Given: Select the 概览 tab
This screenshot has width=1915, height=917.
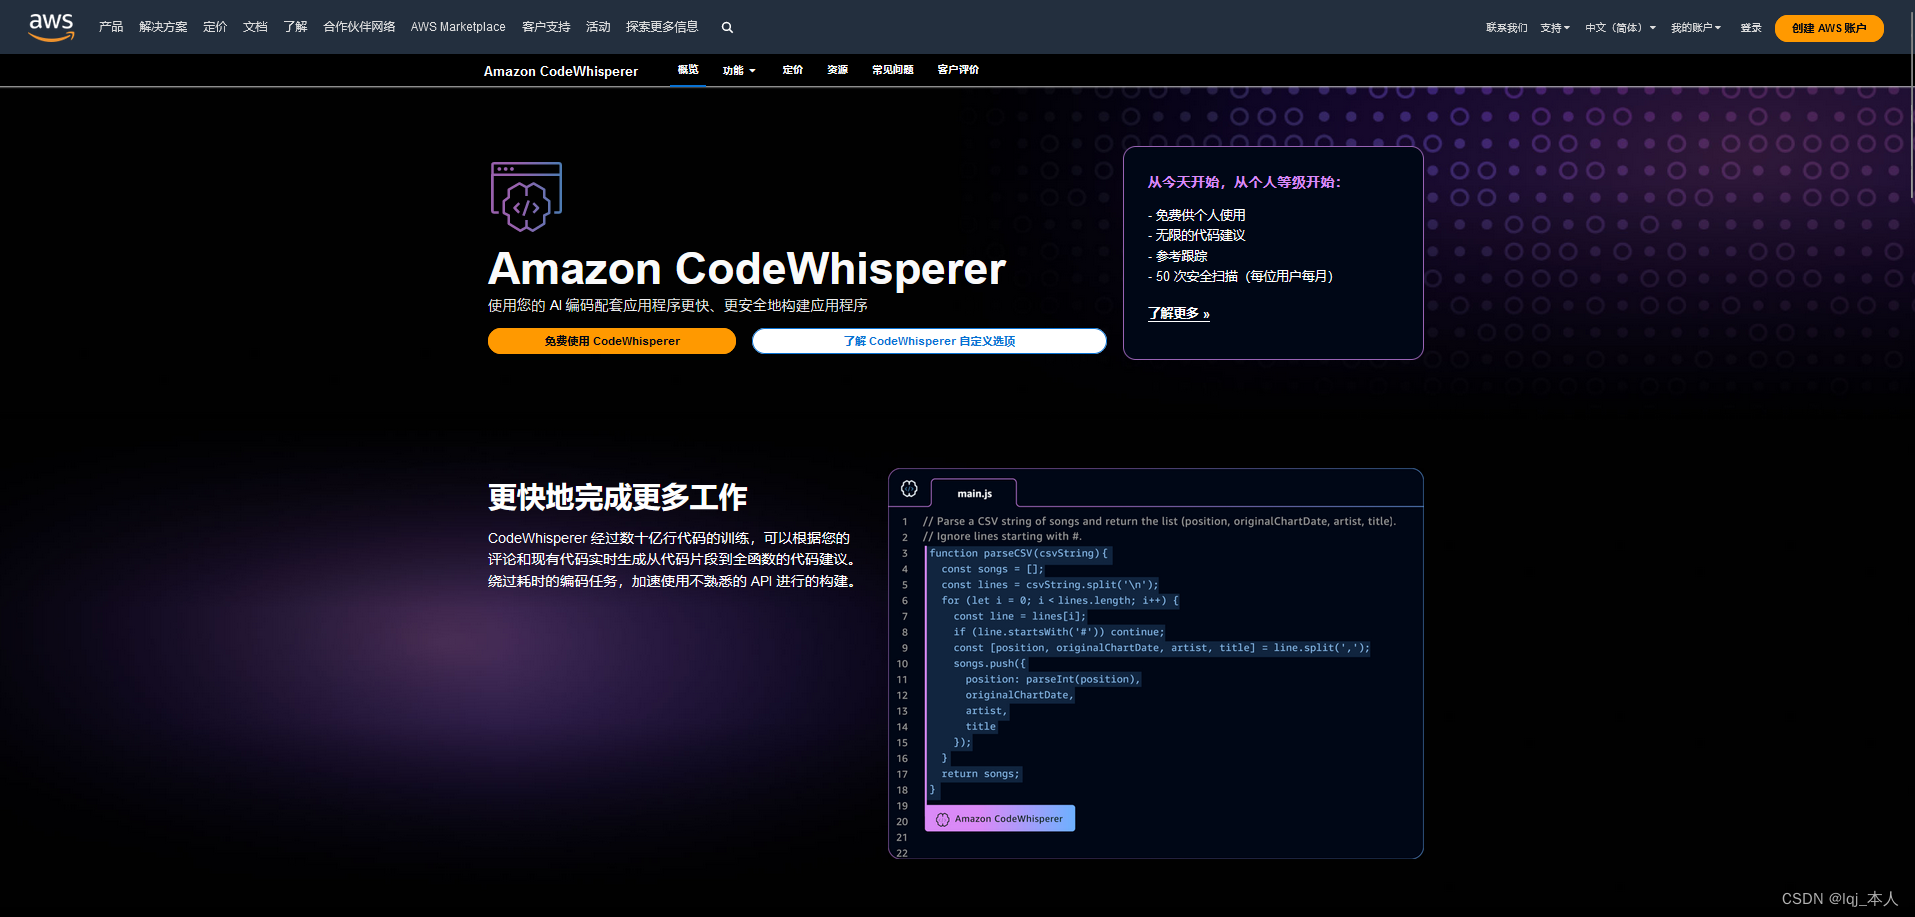Looking at the screenshot, I should click(688, 70).
